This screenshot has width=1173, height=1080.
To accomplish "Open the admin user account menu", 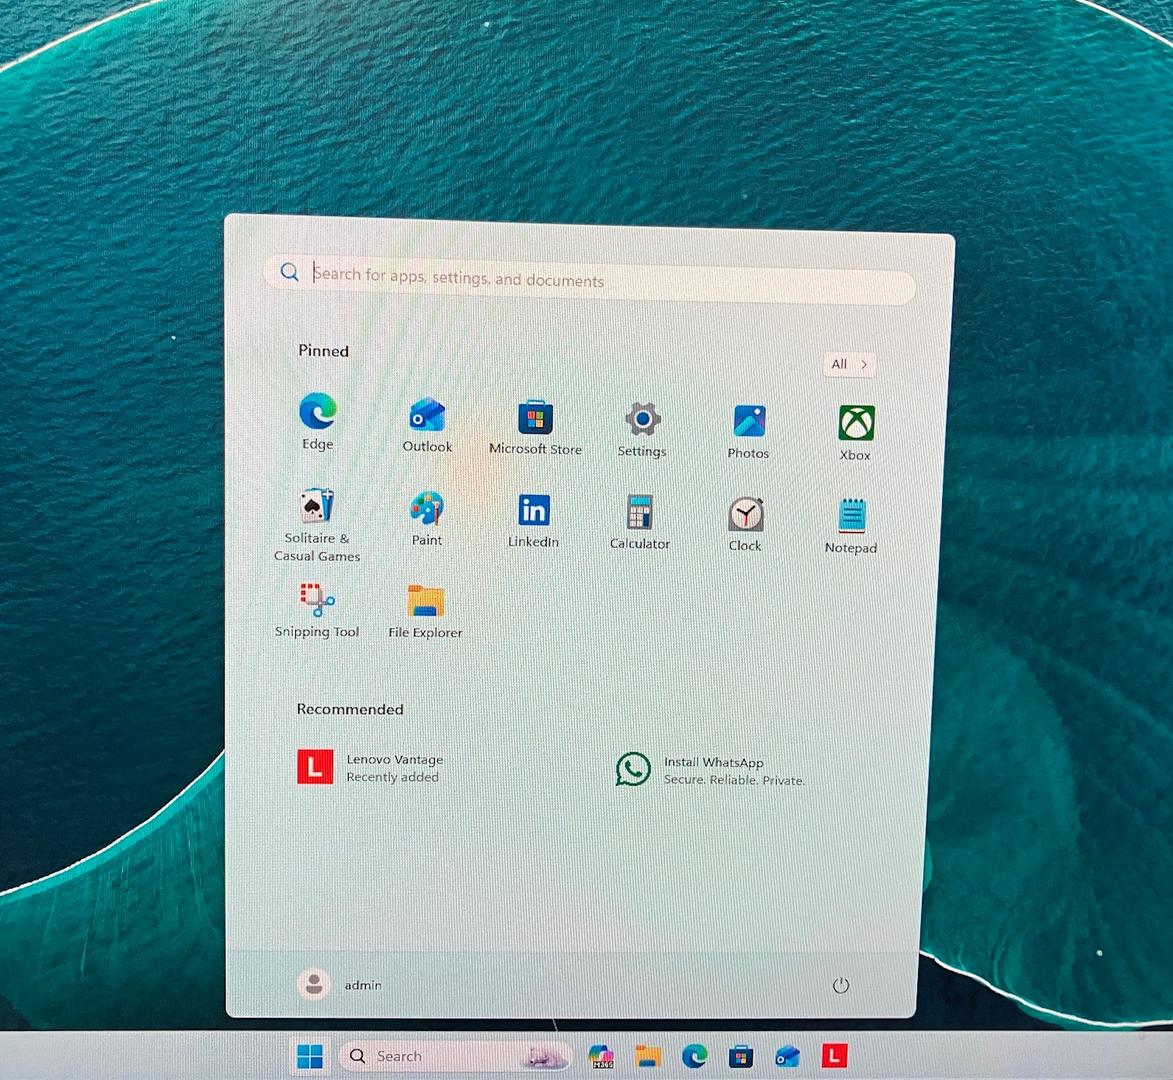I will click(x=340, y=984).
